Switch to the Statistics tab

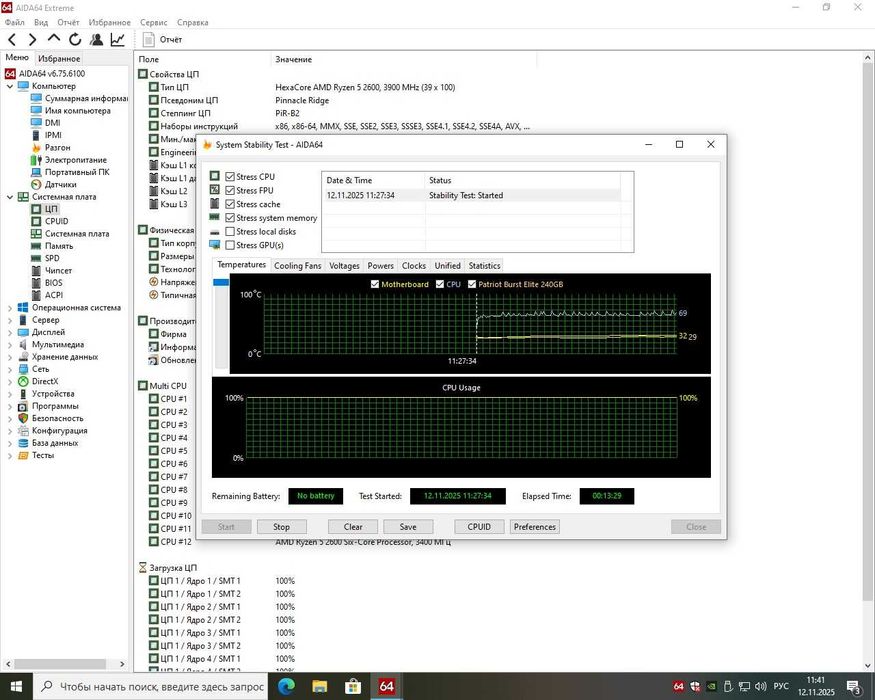click(x=484, y=266)
